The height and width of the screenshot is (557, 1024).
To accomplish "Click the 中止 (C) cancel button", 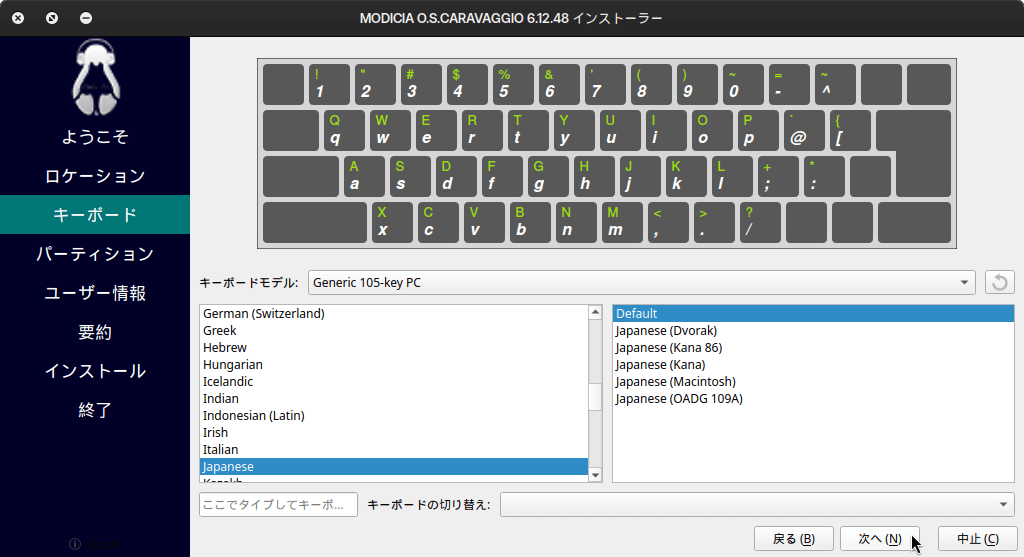I will point(977,539).
